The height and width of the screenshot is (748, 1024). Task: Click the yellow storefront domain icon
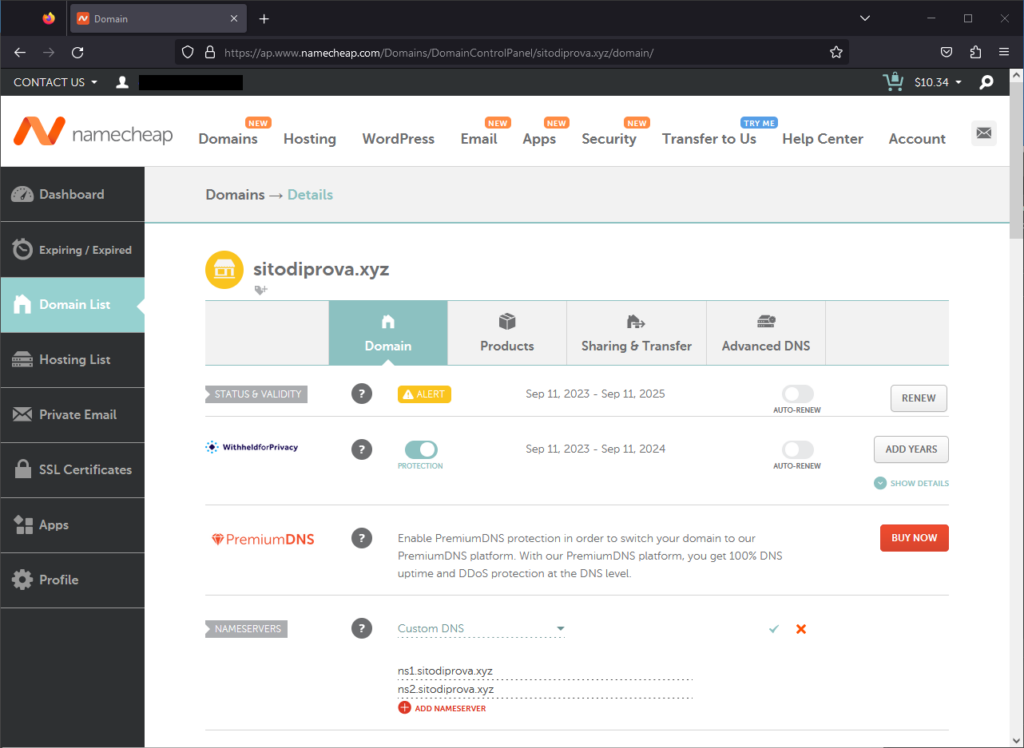tap(224, 269)
